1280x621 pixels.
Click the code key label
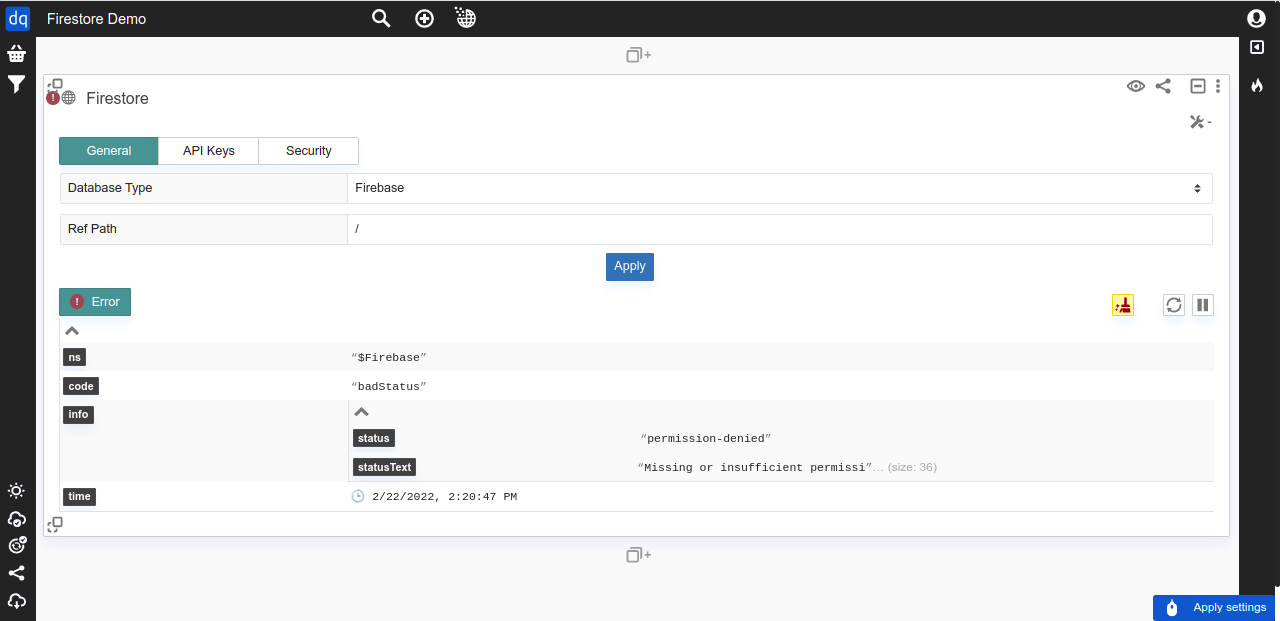81,386
